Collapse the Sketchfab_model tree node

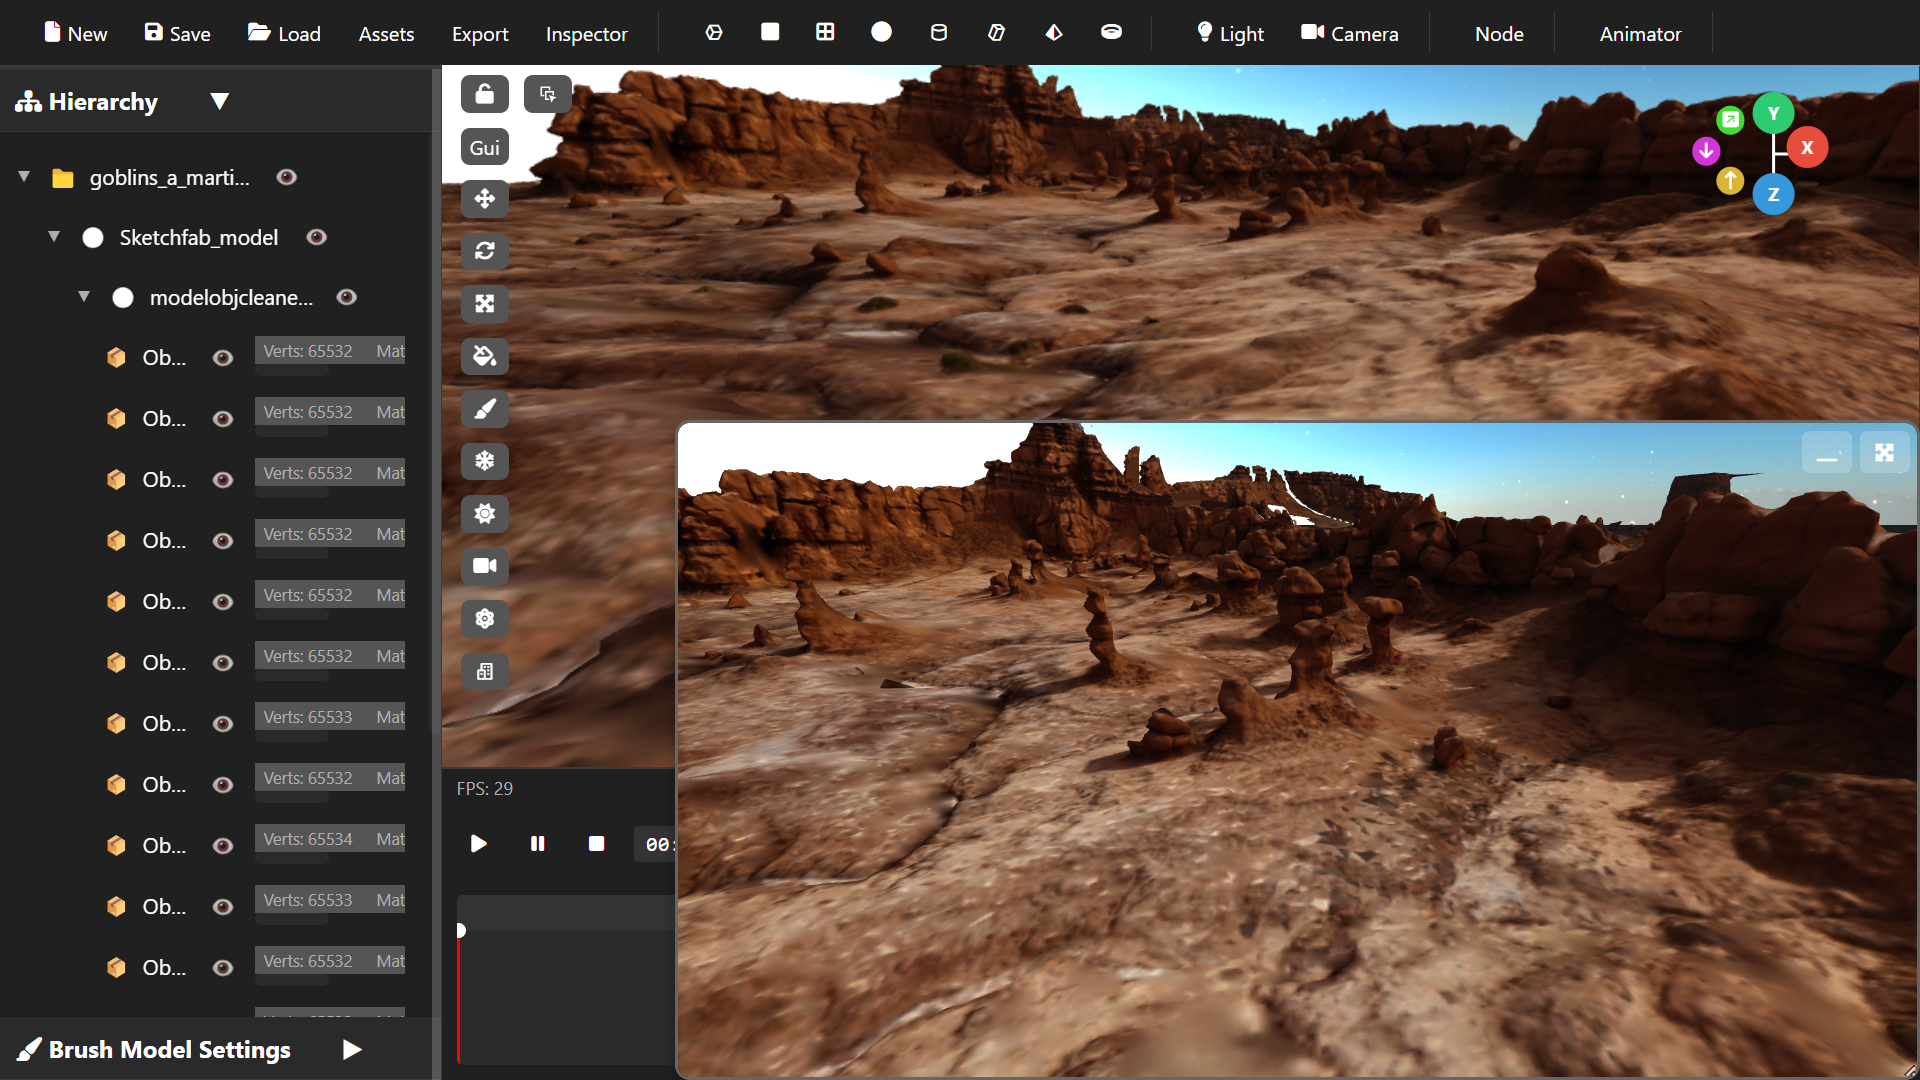pos(54,237)
